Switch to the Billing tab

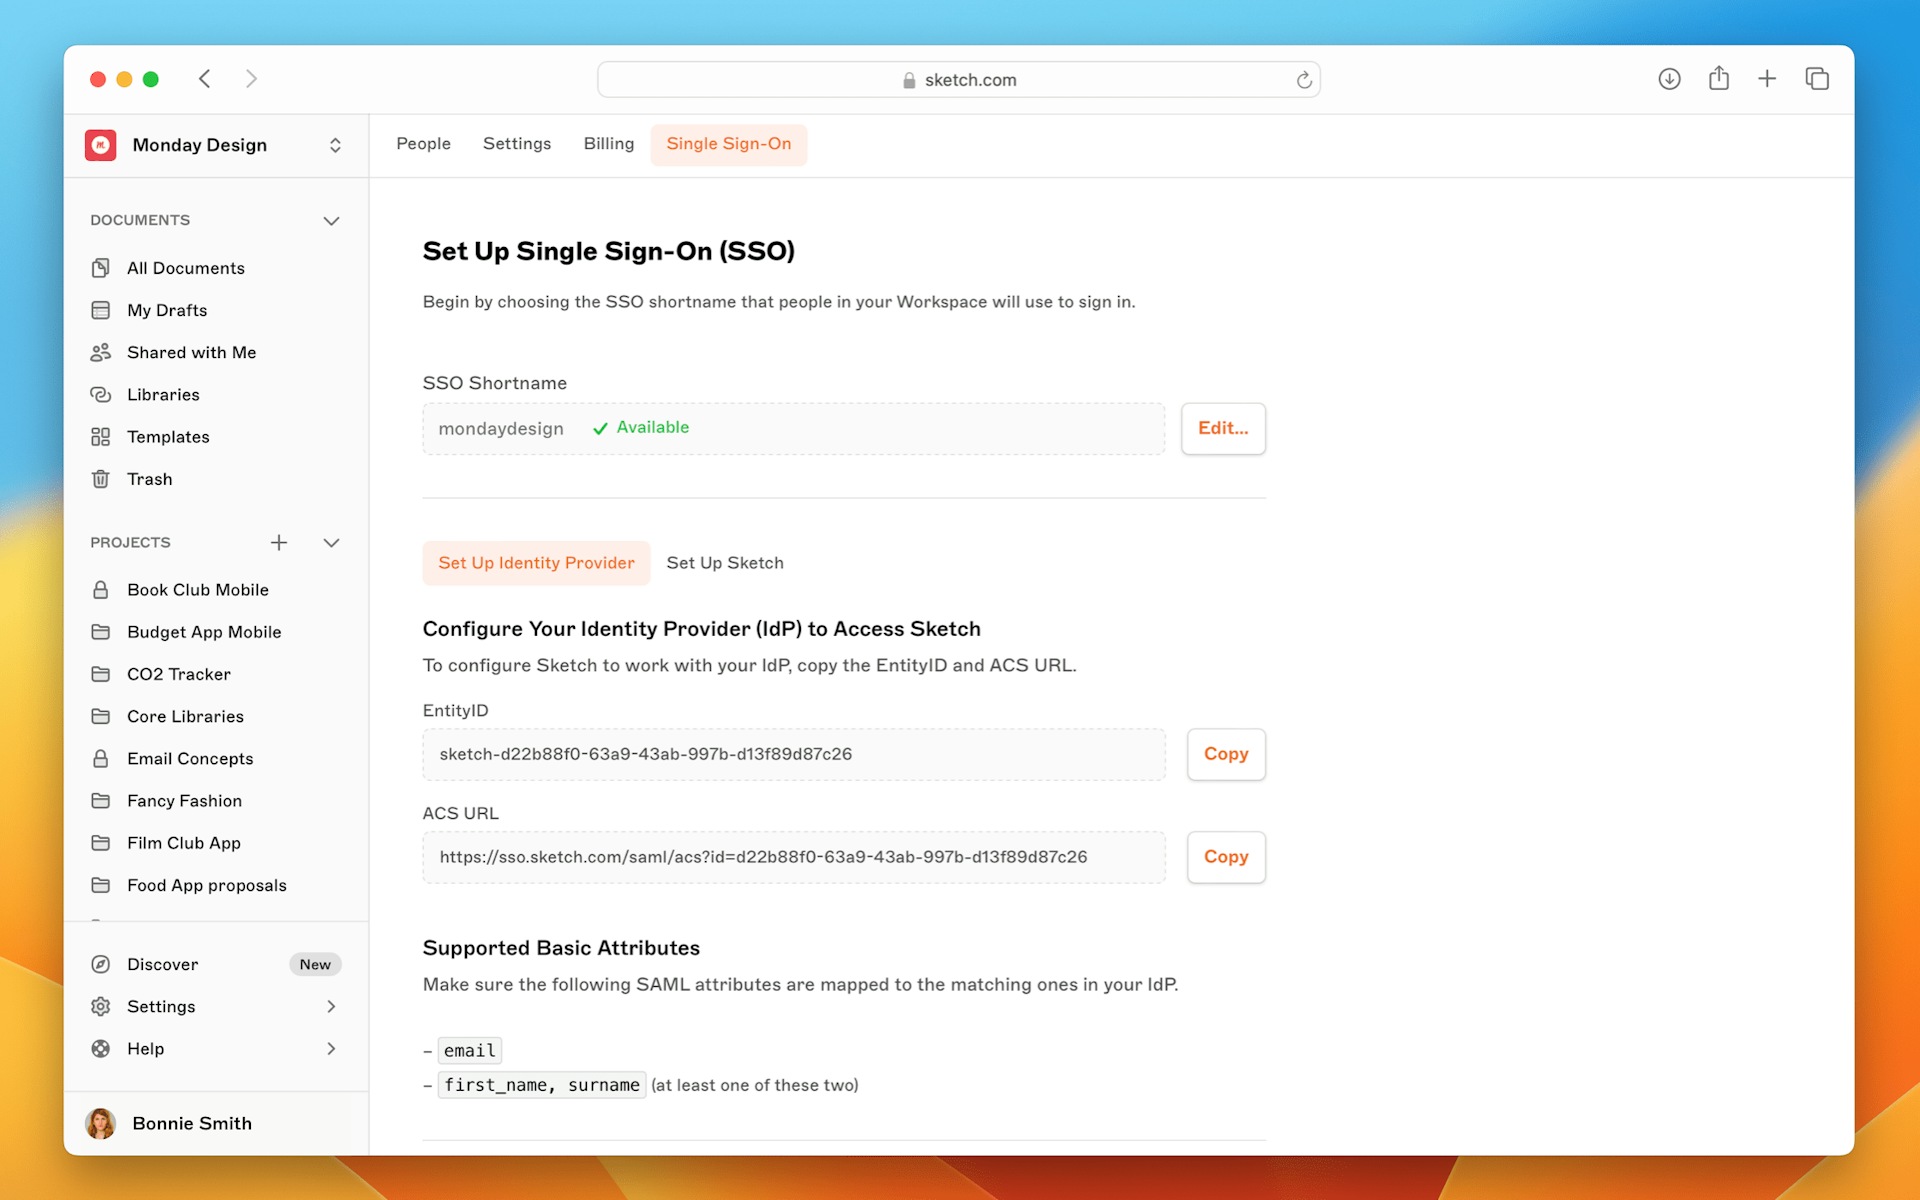(608, 144)
